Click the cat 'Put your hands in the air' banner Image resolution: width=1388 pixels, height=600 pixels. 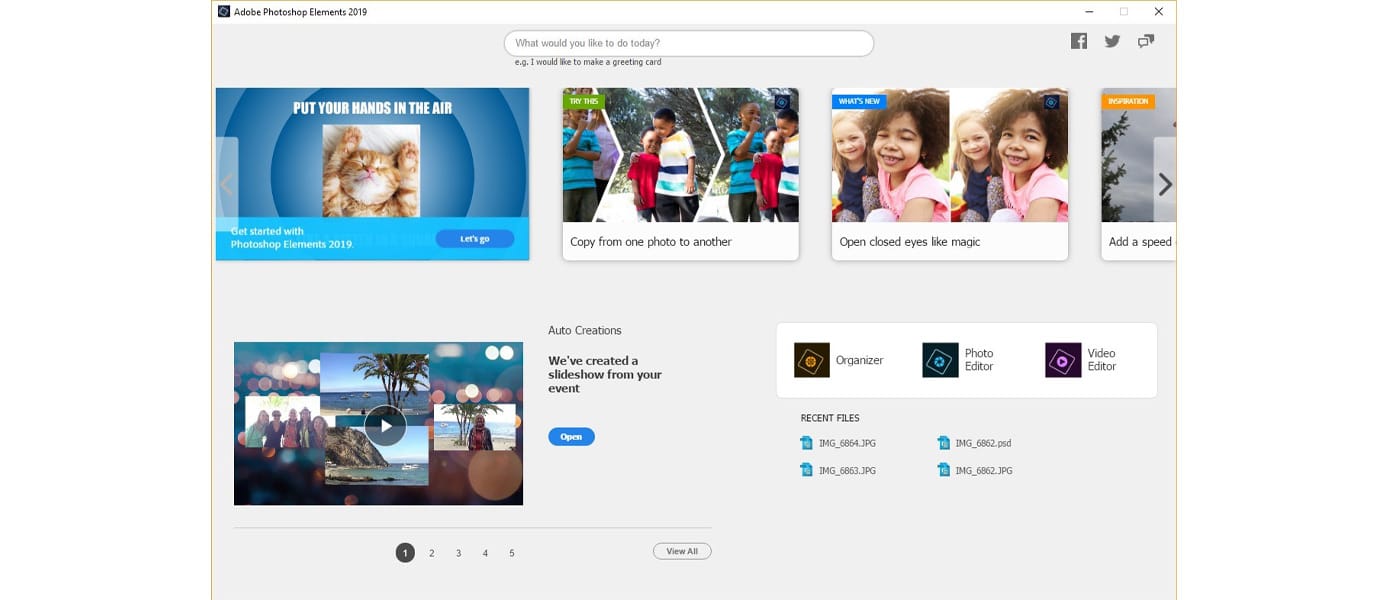(372, 174)
